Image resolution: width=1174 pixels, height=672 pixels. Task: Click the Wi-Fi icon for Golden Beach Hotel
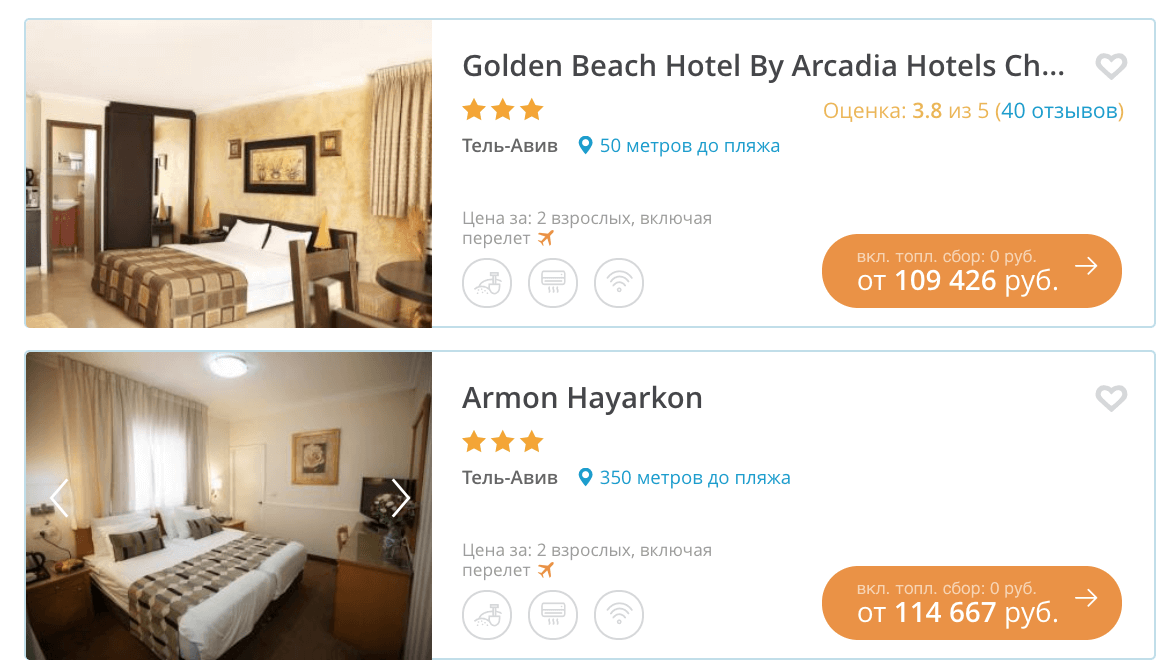coord(619,283)
